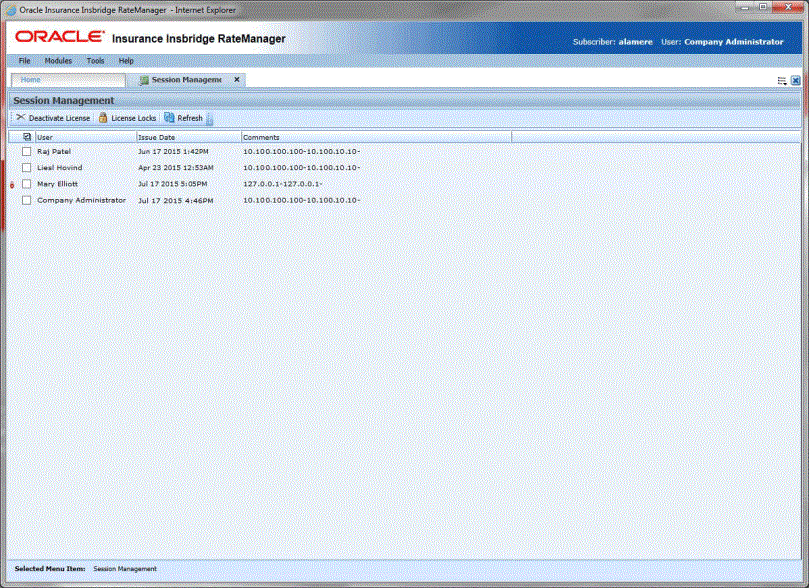809x588 pixels.
Task: Open the Tools menu
Action: click(x=95, y=60)
